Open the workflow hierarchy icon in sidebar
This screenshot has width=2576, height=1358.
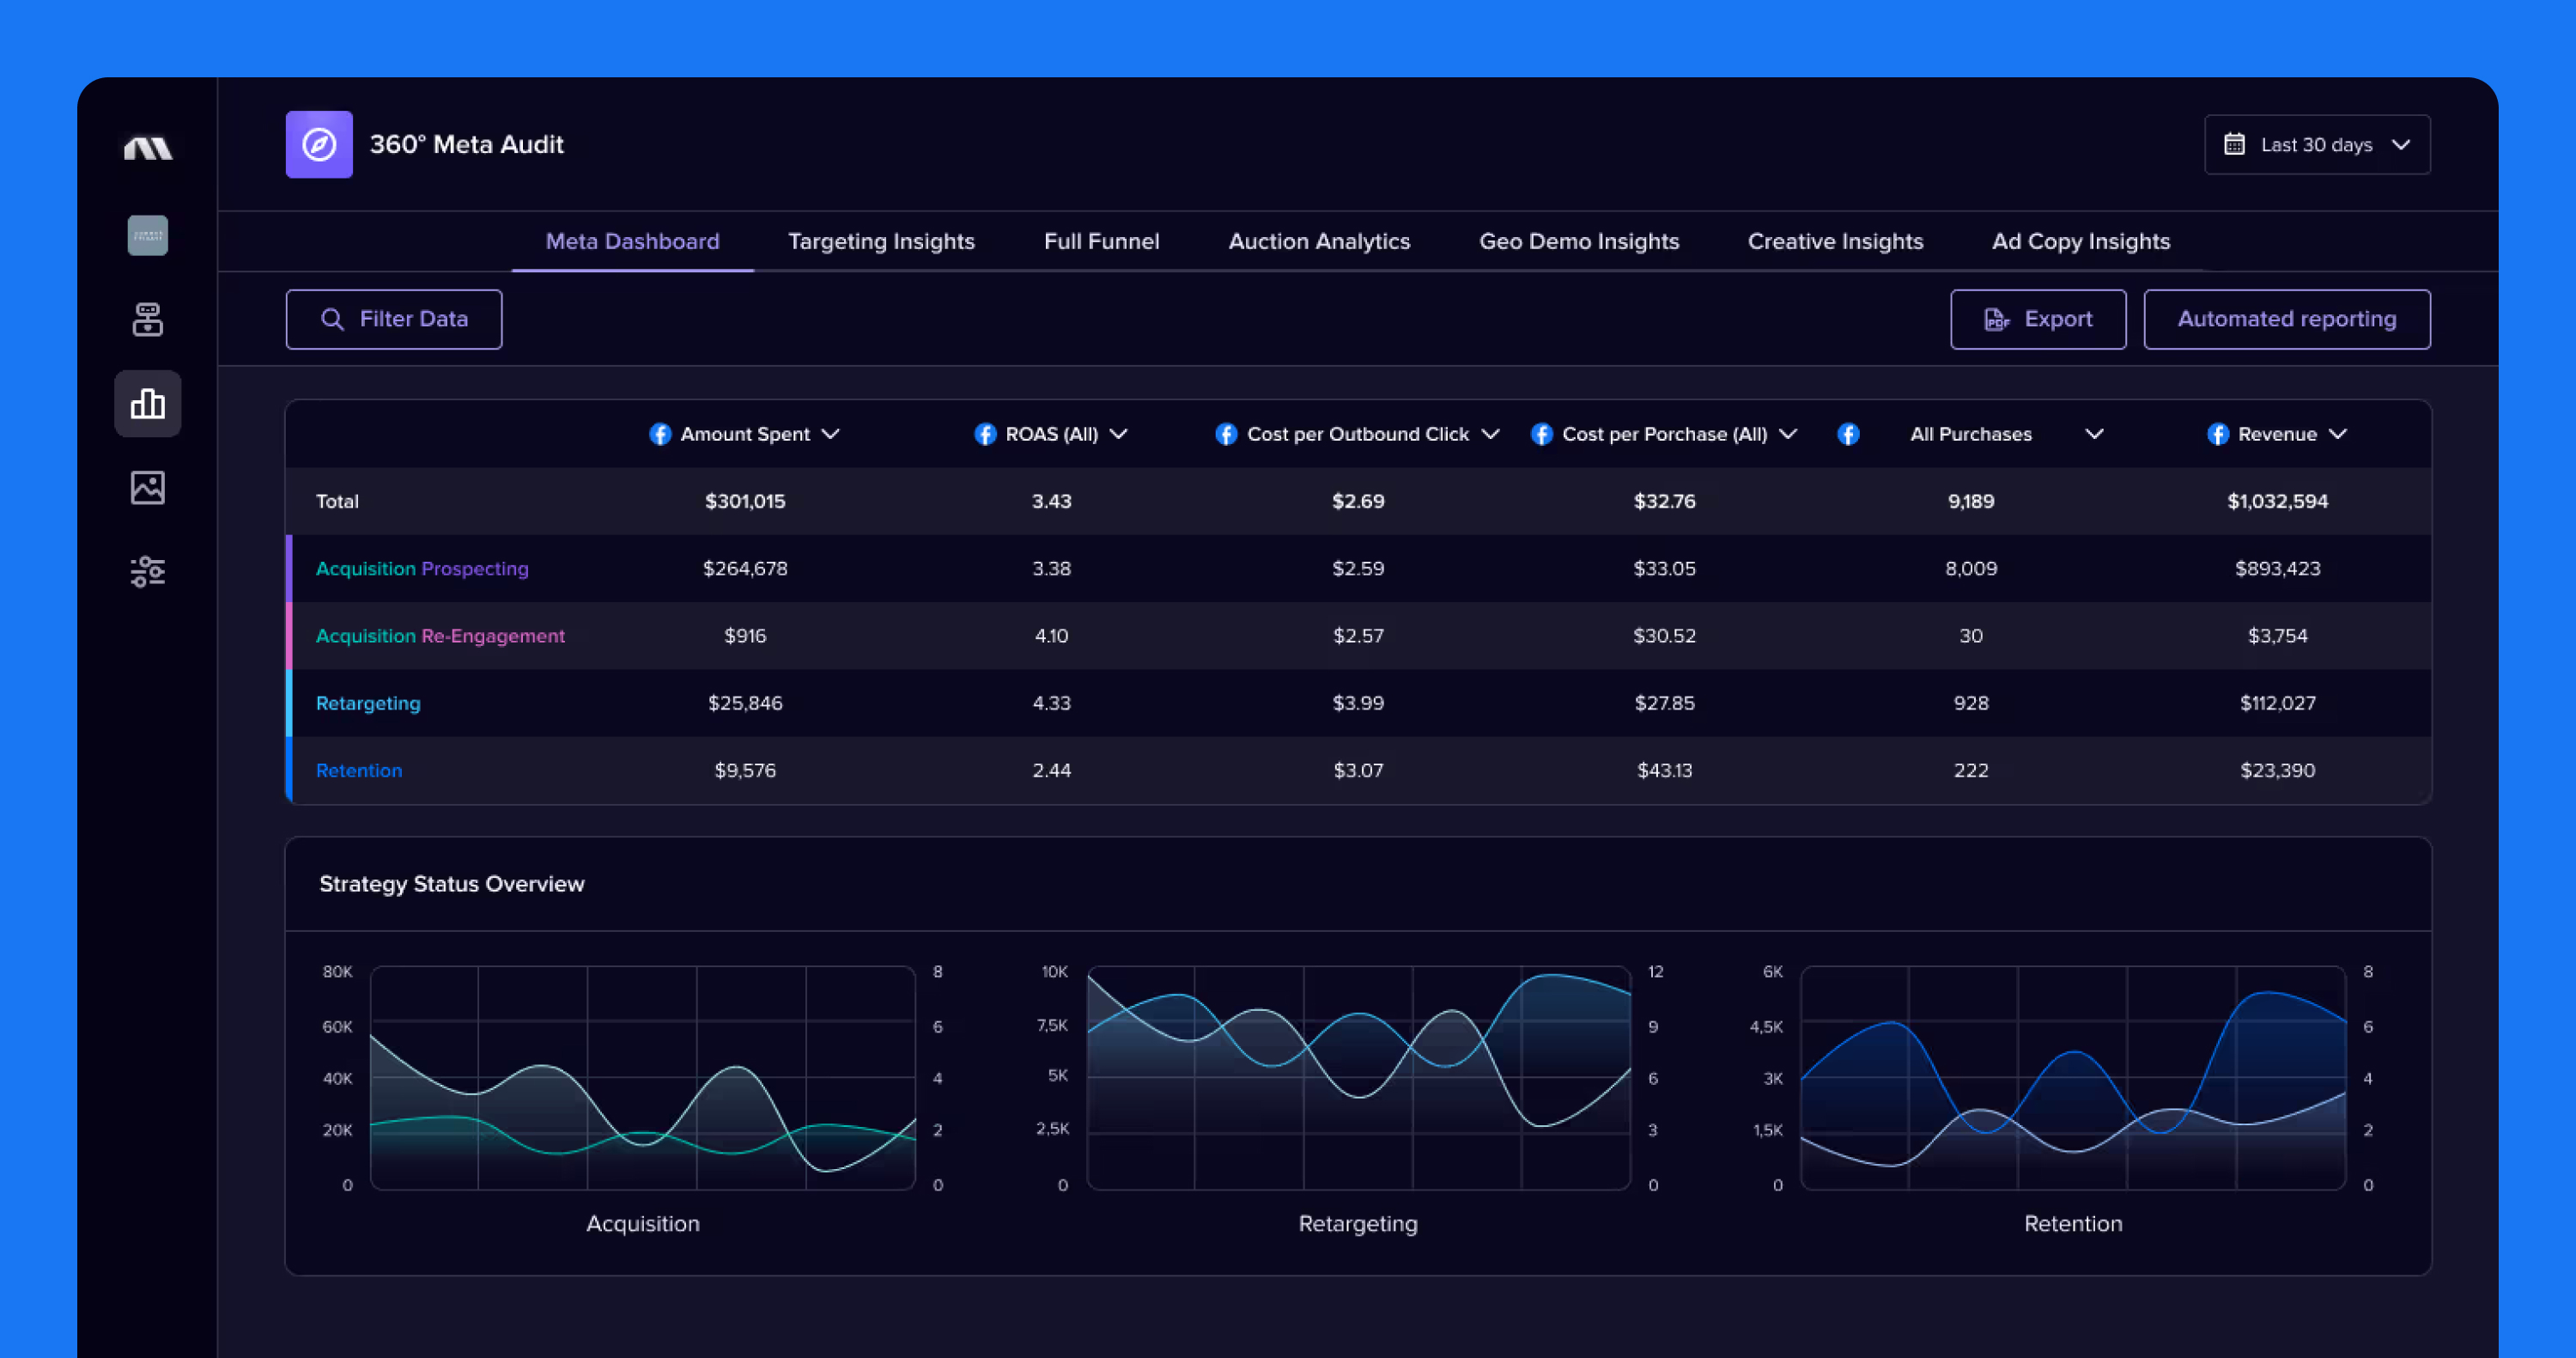tap(148, 320)
